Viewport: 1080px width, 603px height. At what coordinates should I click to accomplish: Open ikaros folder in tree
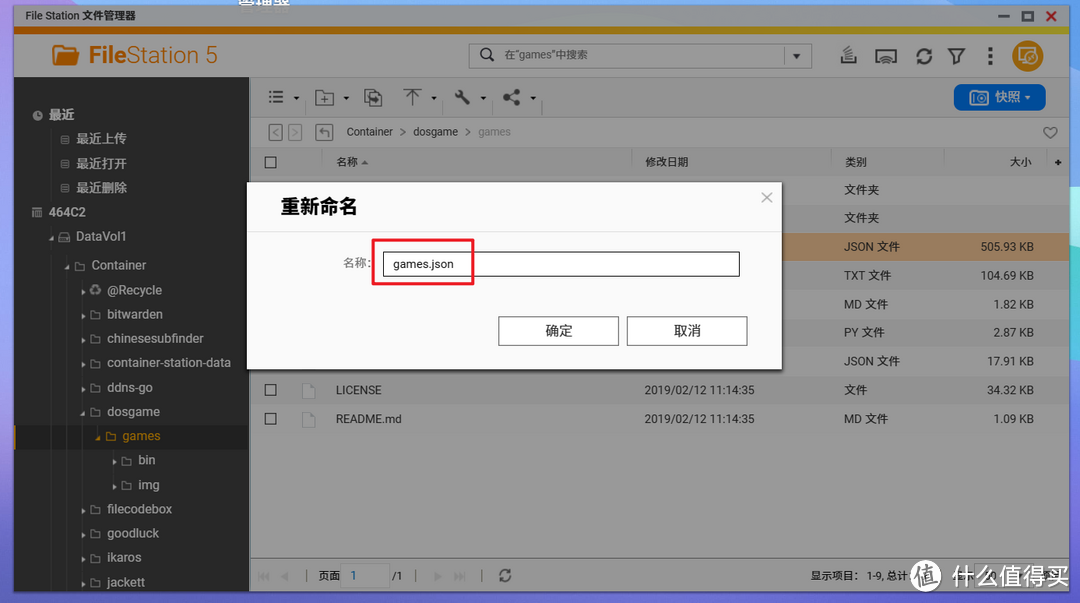coord(124,558)
